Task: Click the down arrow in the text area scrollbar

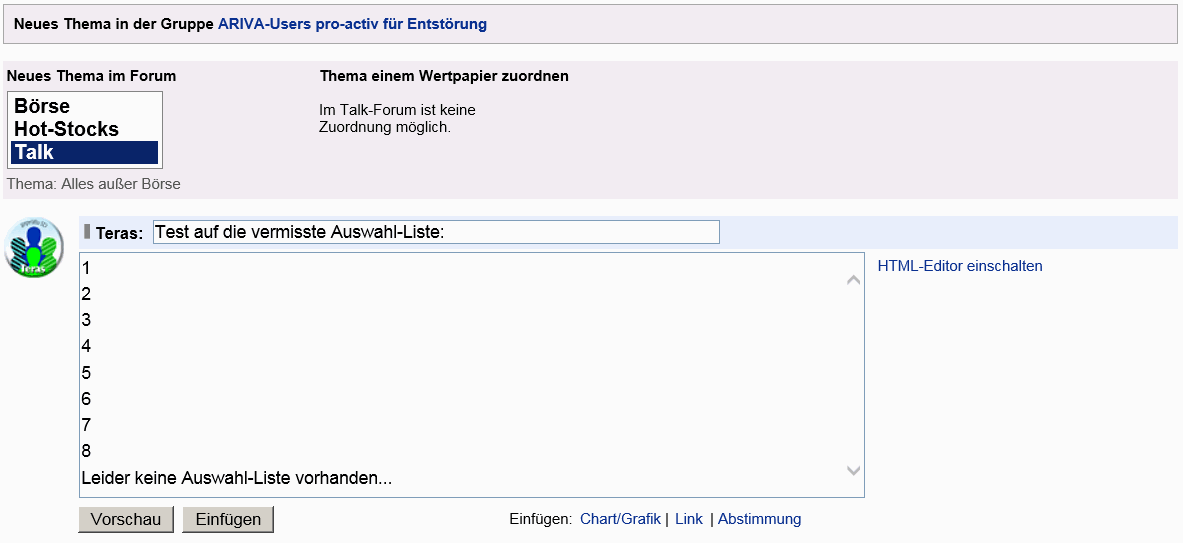Action: click(853, 471)
